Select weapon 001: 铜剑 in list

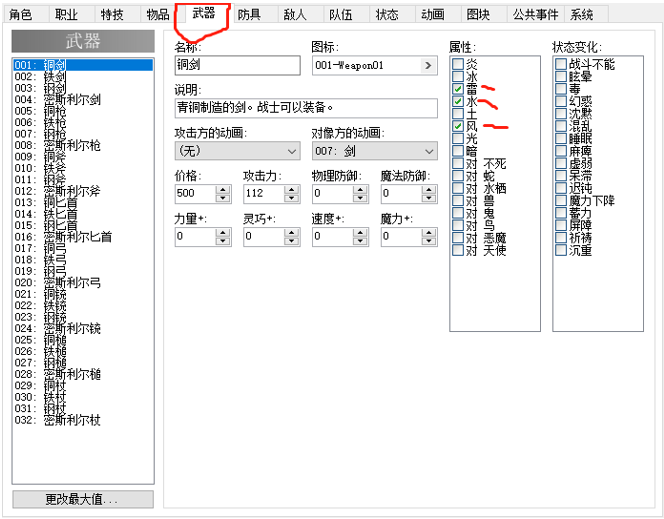(83, 65)
